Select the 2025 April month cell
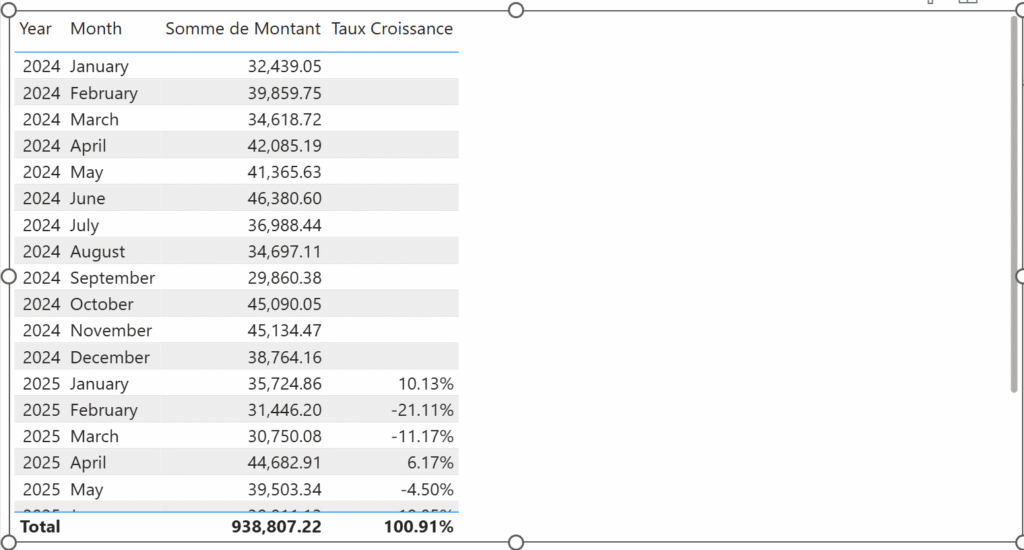 pos(88,463)
